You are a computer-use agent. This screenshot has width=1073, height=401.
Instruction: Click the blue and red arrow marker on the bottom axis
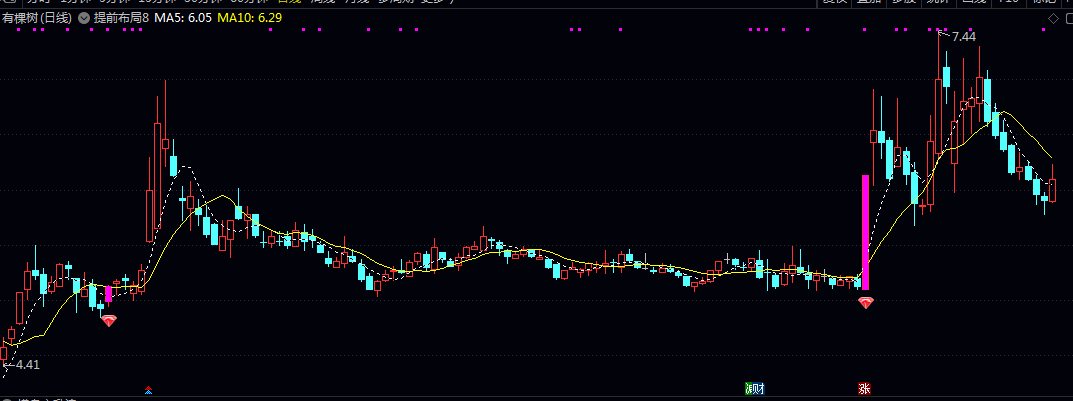(148, 391)
